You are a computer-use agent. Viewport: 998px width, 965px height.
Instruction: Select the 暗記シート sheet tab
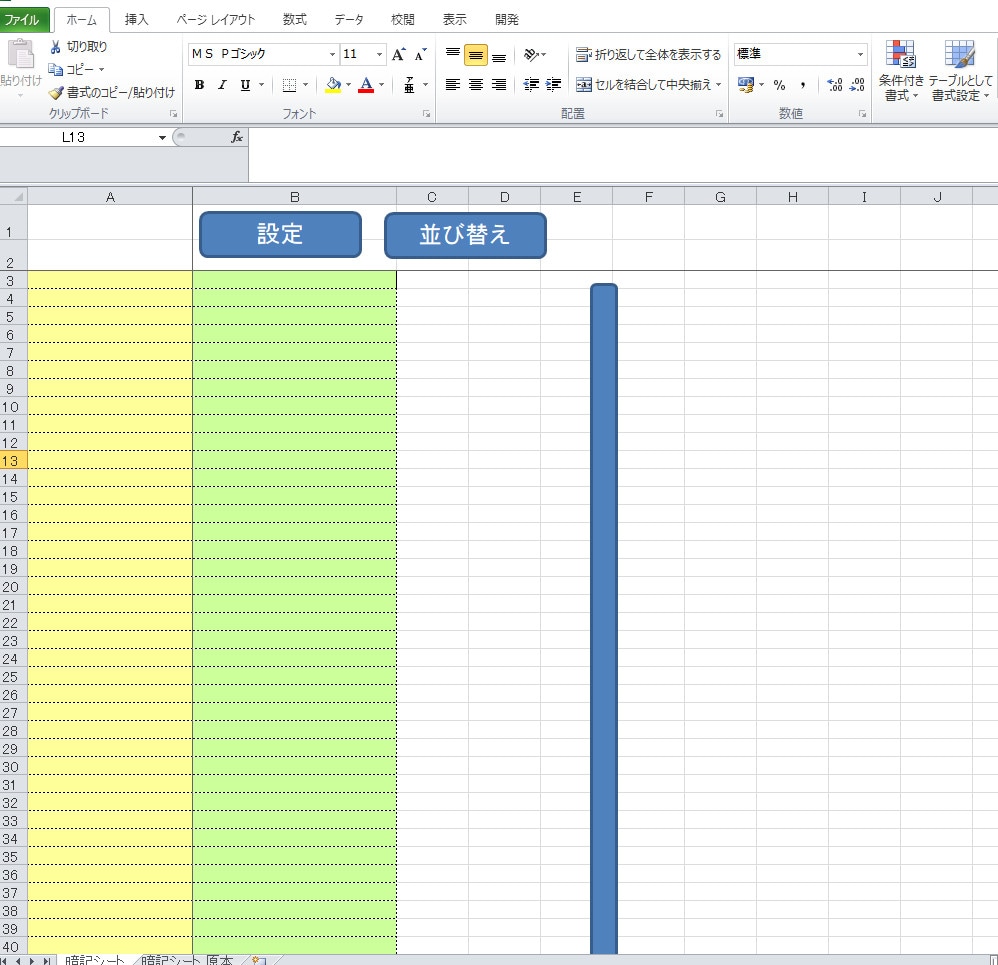point(95,959)
